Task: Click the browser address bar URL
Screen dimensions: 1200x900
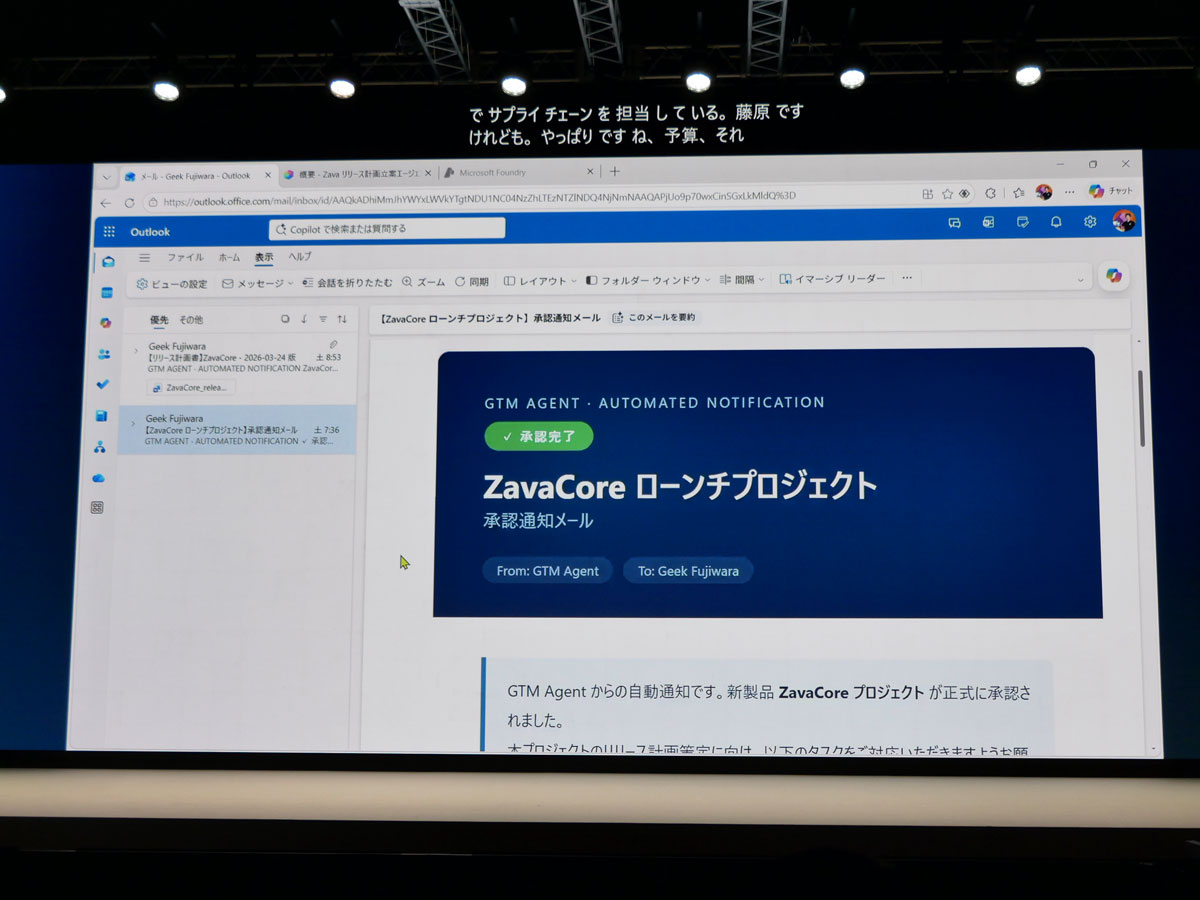Action: click(480, 197)
